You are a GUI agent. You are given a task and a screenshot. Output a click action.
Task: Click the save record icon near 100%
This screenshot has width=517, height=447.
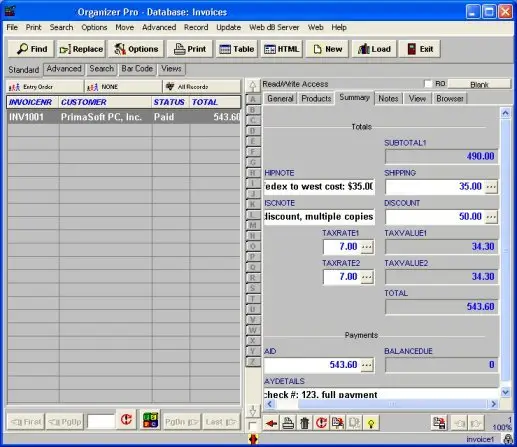tap(439, 423)
